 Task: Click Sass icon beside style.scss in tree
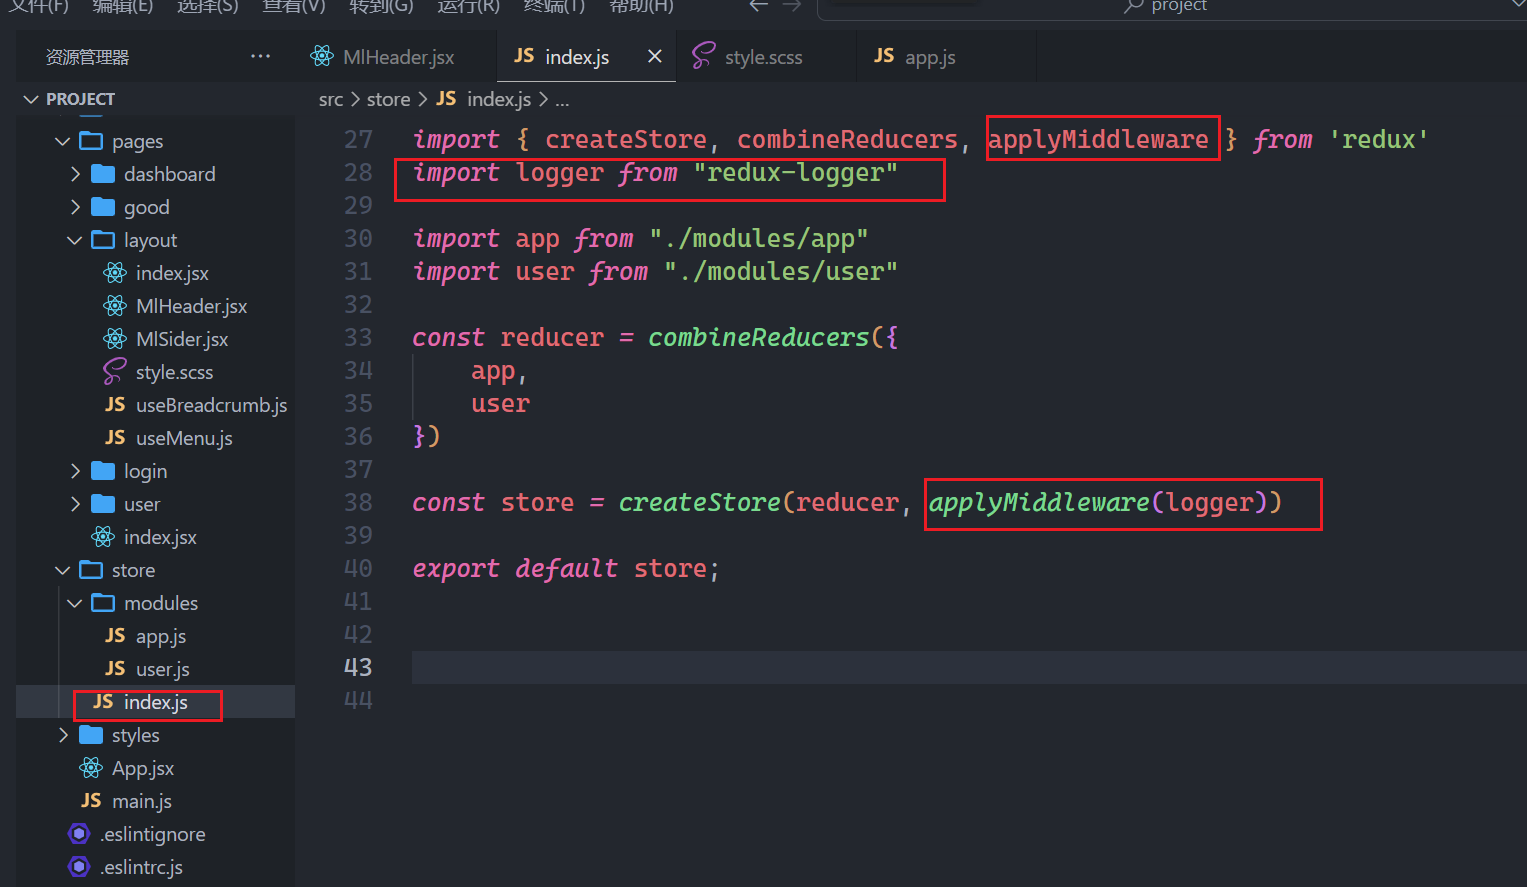pyautogui.click(x=115, y=372)
